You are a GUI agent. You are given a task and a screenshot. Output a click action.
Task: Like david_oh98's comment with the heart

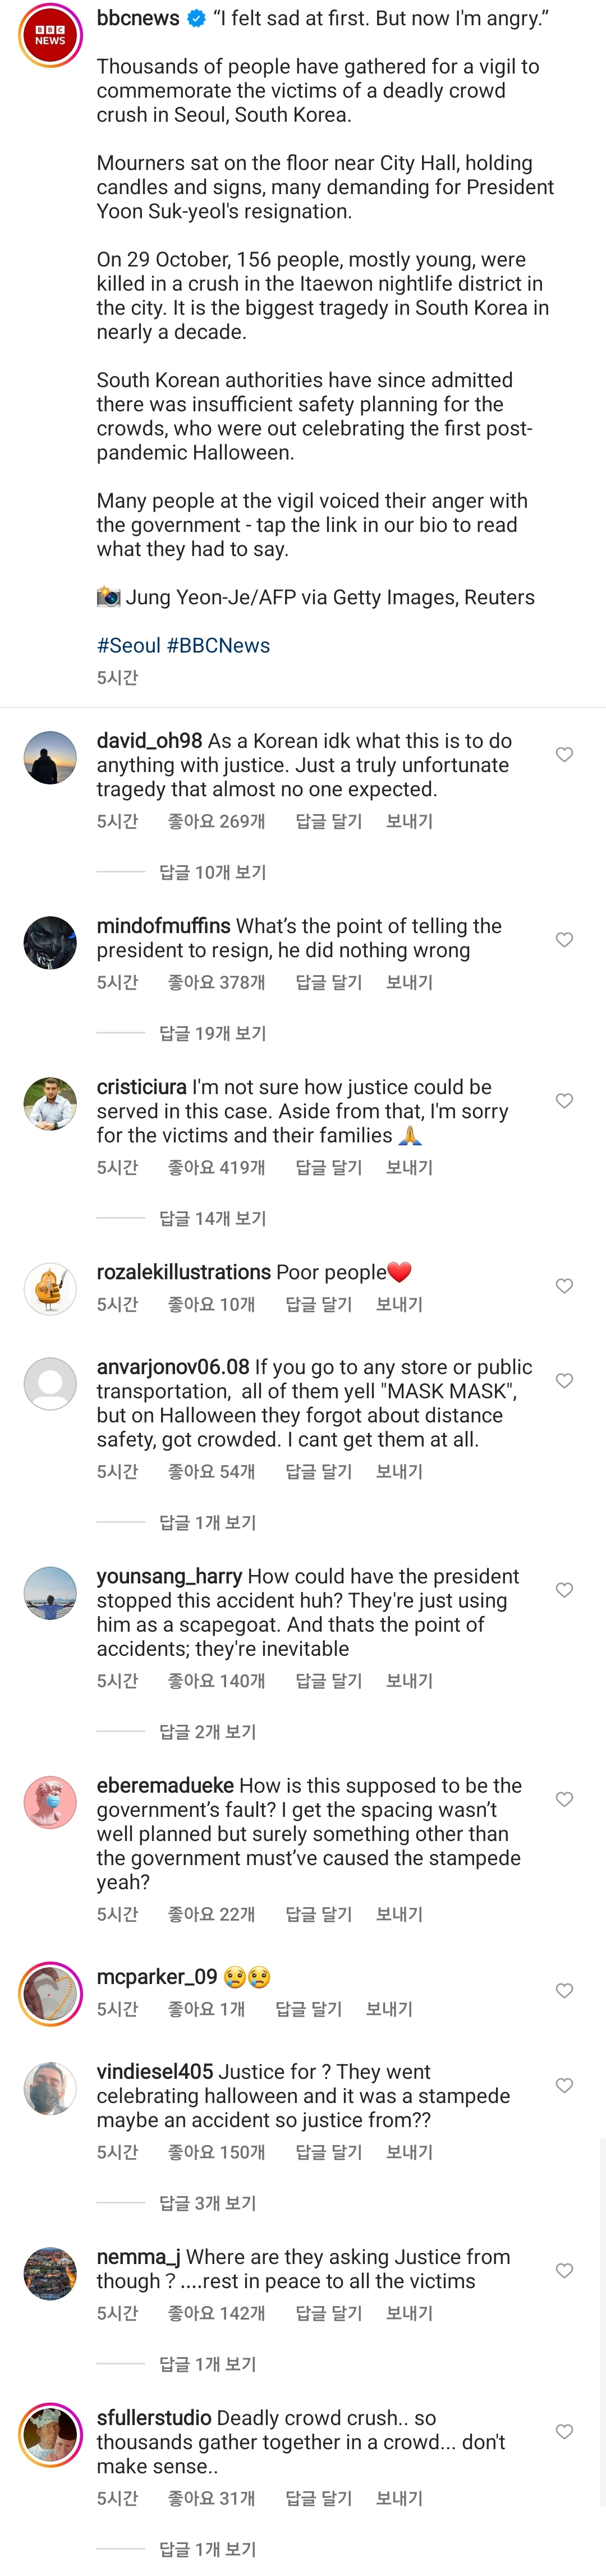pyautogui.click(x=564, y=754)
